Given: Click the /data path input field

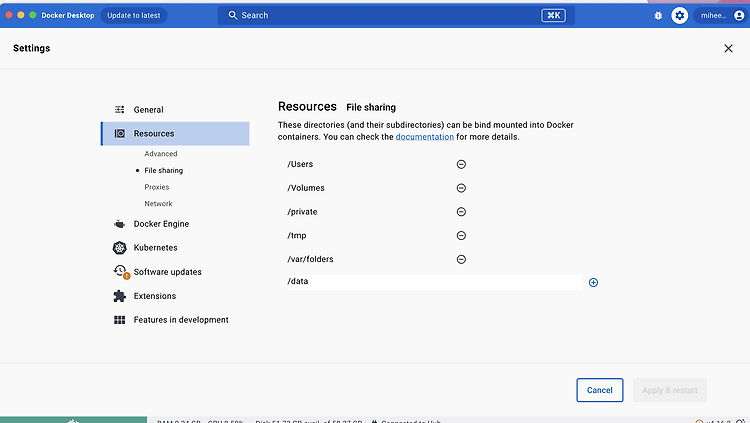Looking at the screenshot, I should tap(434, 282).
